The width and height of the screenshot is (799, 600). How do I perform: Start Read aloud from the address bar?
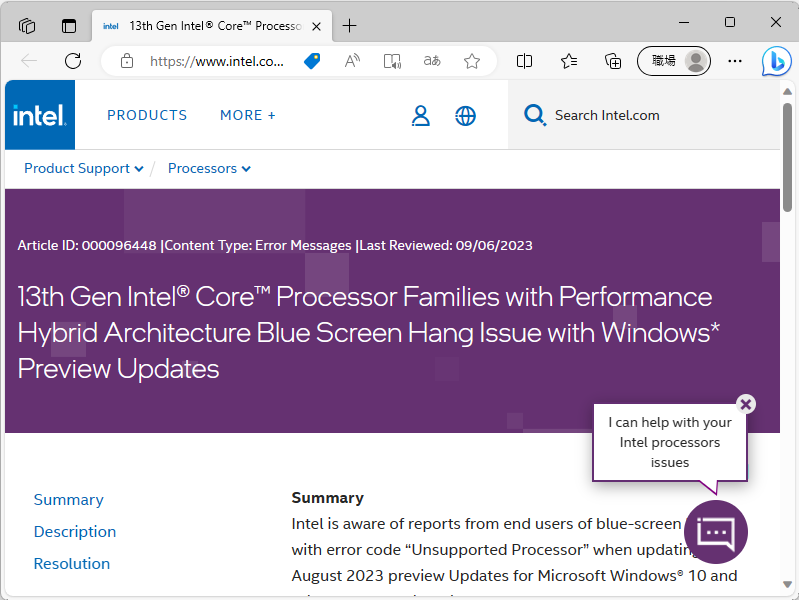352,61
